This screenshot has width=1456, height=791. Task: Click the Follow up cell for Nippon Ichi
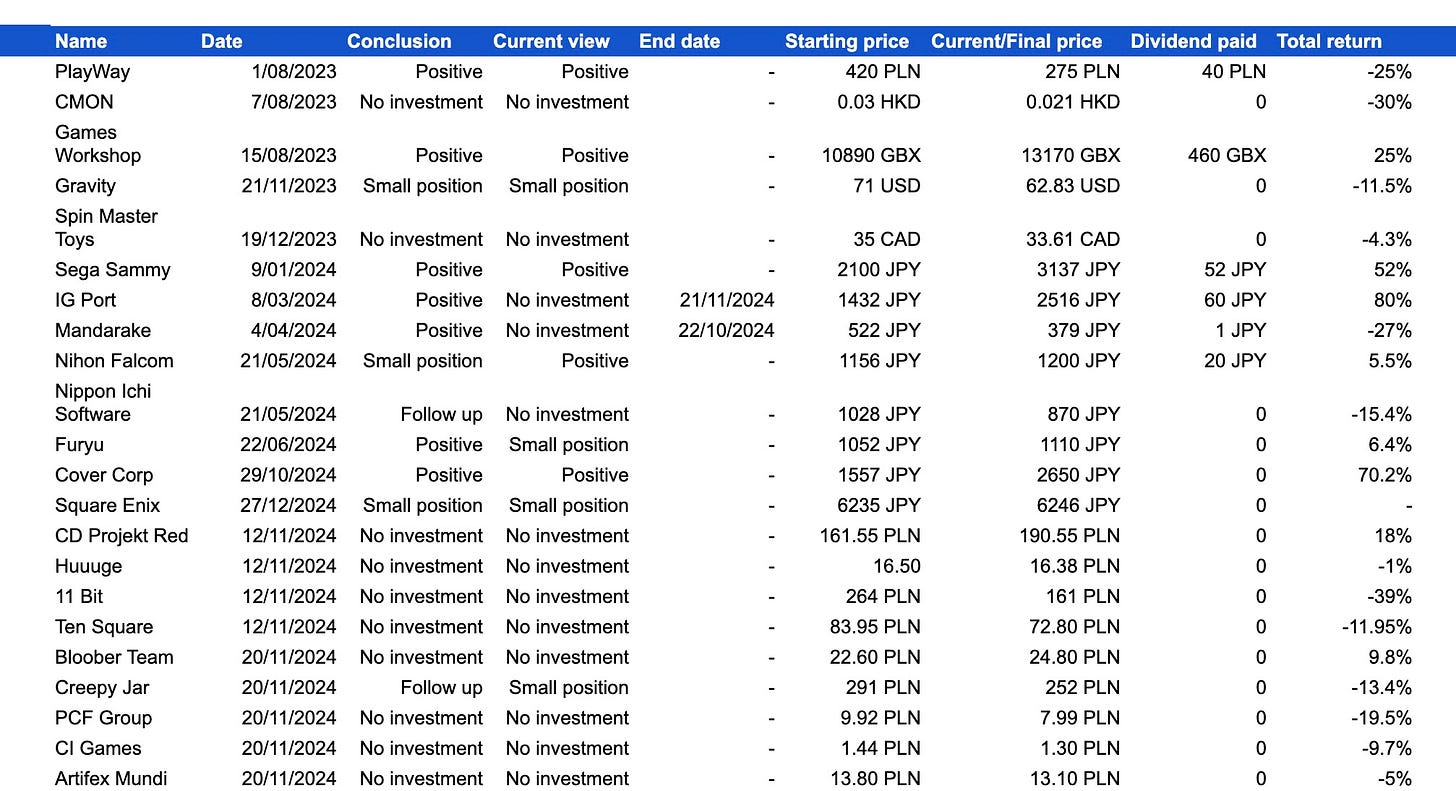pos(441,415)
